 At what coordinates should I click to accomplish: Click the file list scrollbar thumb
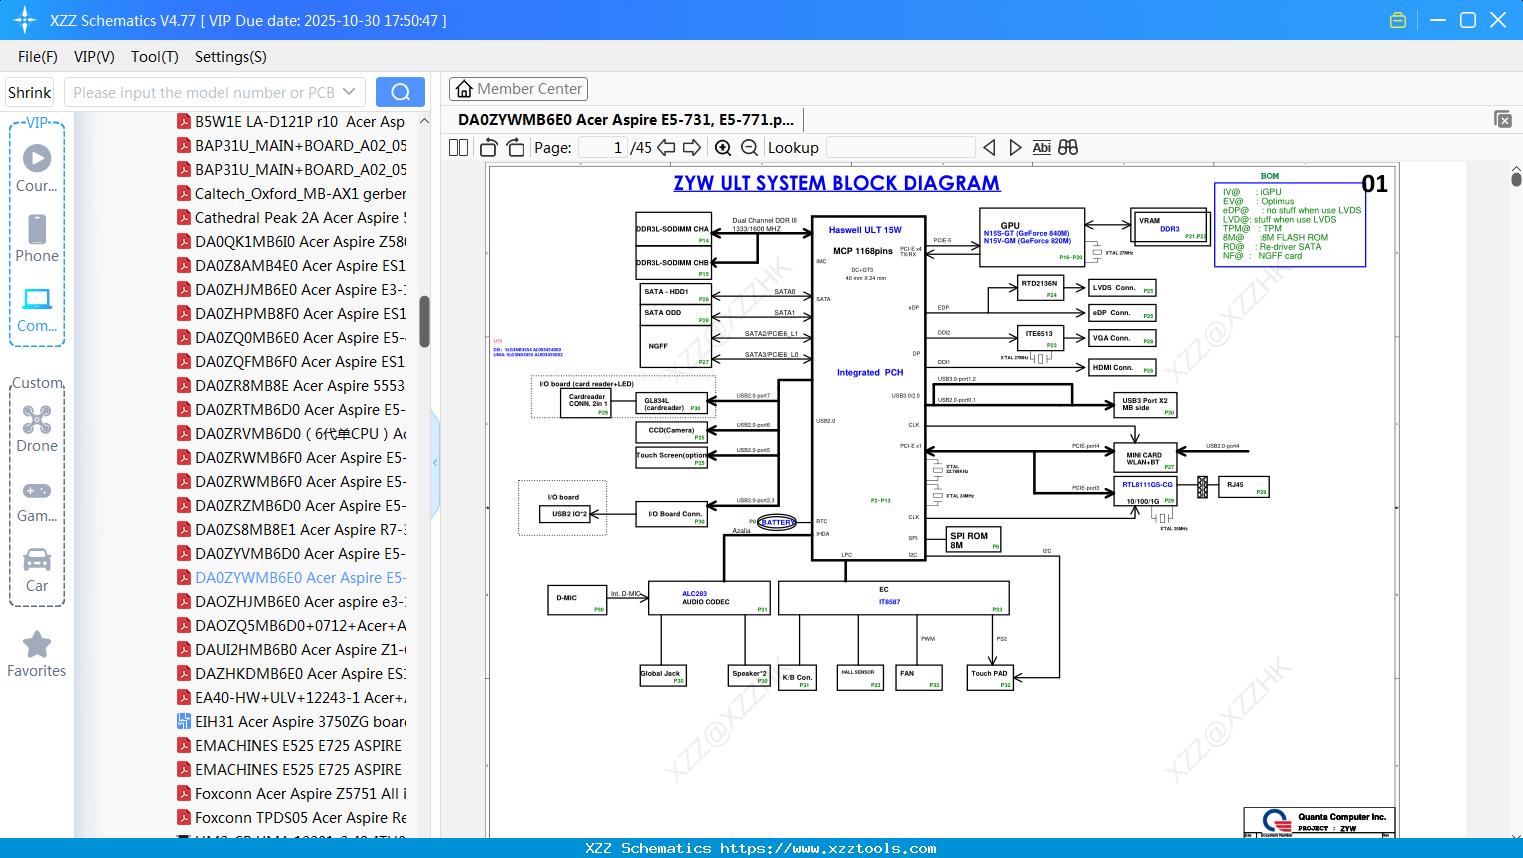pyautogui.click(x=424, y=321)
